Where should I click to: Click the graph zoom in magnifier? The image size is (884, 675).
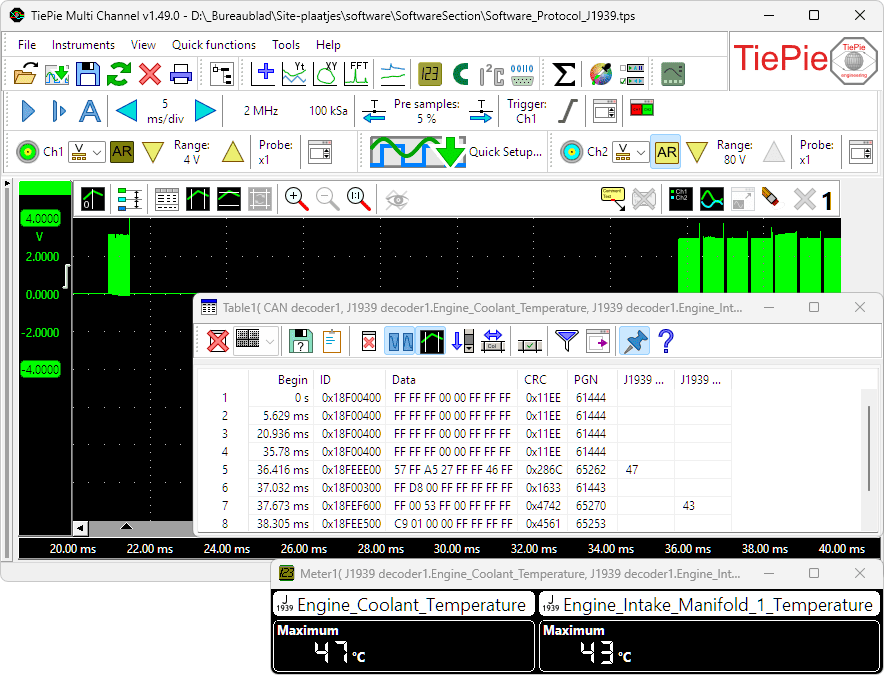297,199
